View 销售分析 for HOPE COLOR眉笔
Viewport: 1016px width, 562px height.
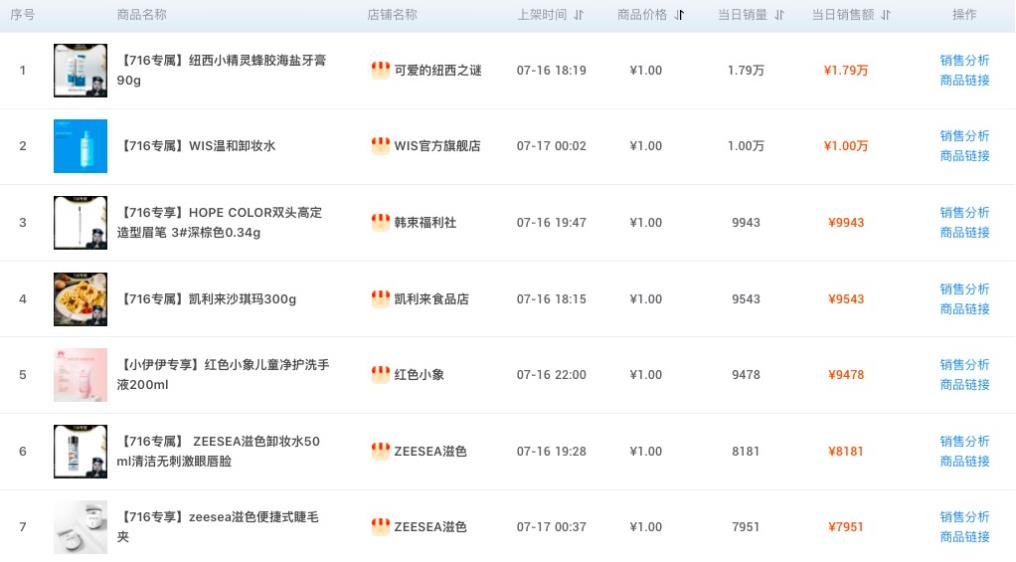coord(964,212)
